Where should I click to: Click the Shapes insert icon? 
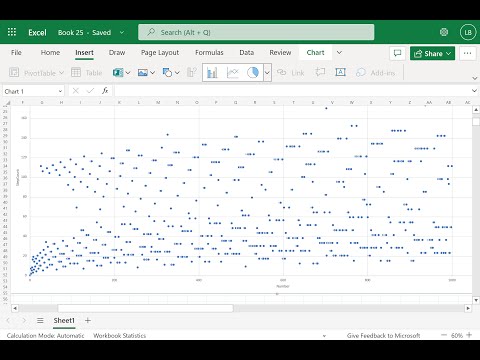point(167,73)
